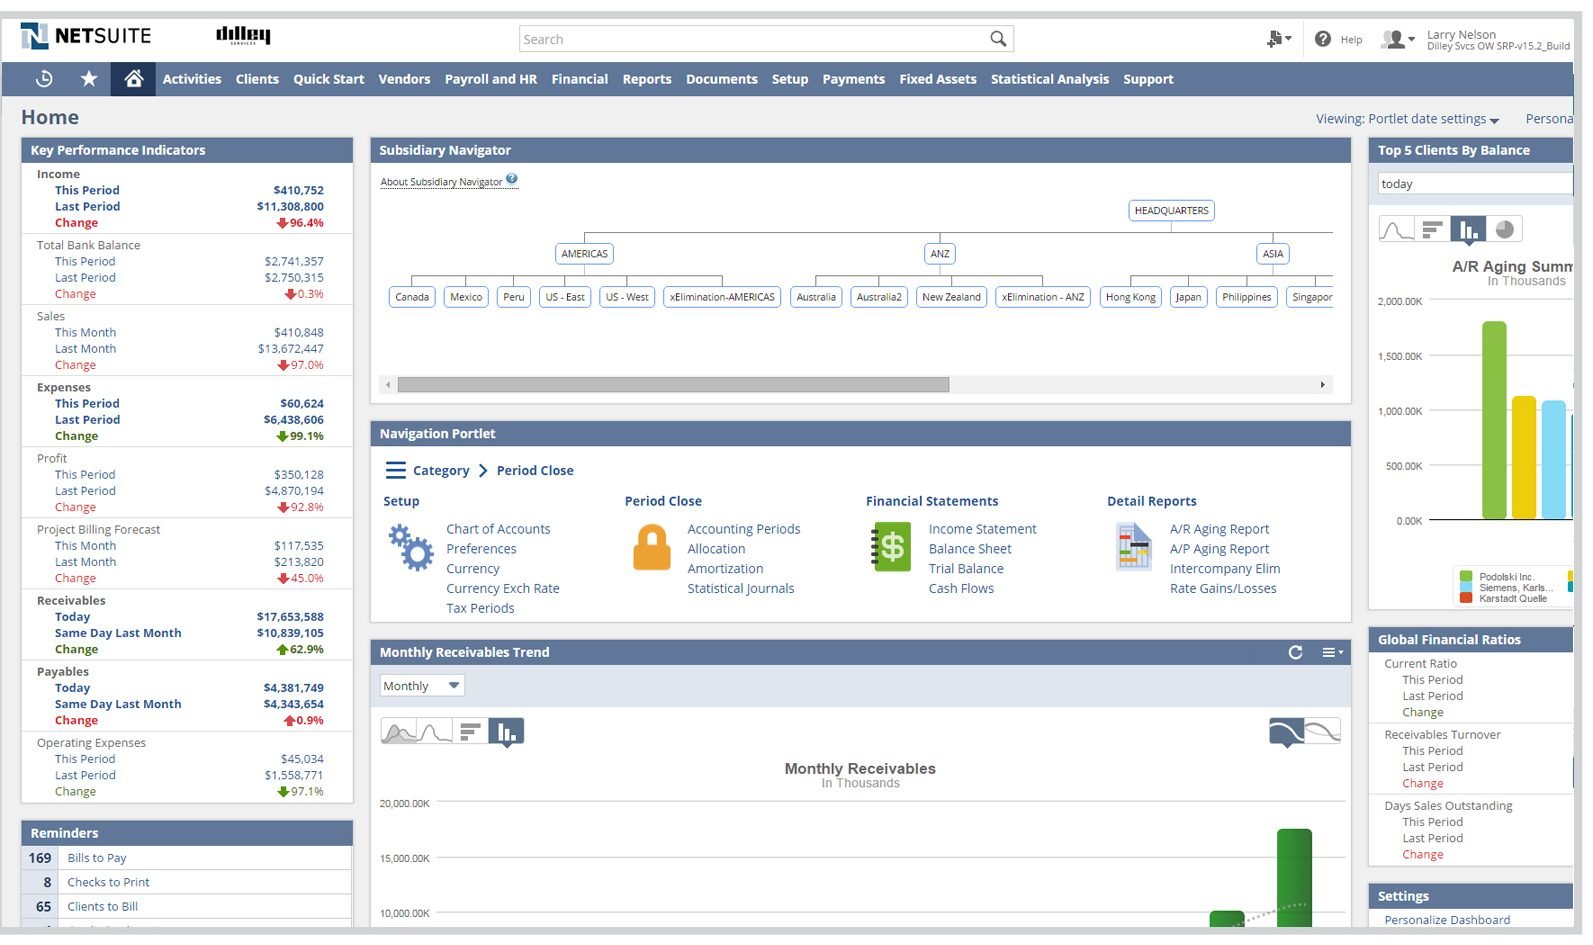Image resolution: width=1593 pixels, height=945 pixels.
Task: Click Income This Period value $410,752
Action: click(x=298, y=190)
